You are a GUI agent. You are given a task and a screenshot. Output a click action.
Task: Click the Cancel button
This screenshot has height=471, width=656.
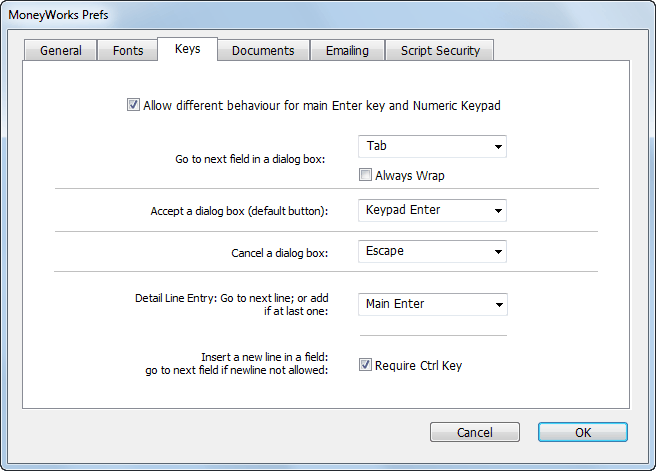tap(475, 432)
